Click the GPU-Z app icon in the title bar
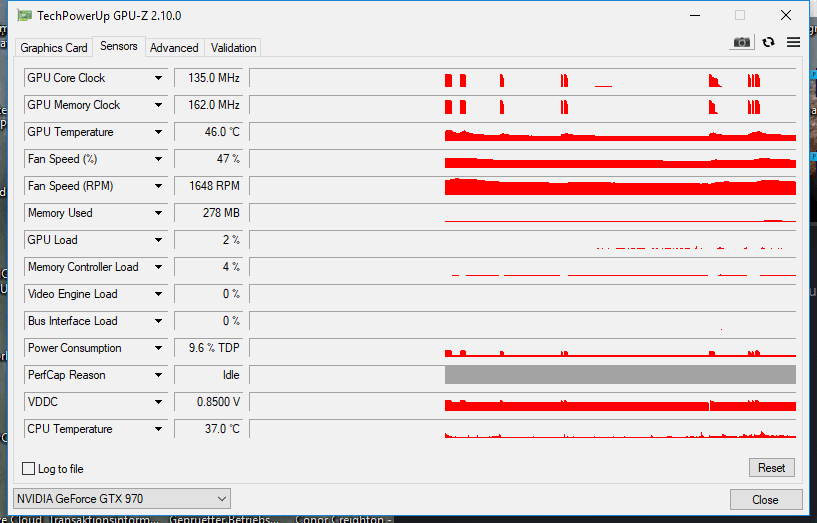Screen dimensions: 817x523 tap(24, 16)
